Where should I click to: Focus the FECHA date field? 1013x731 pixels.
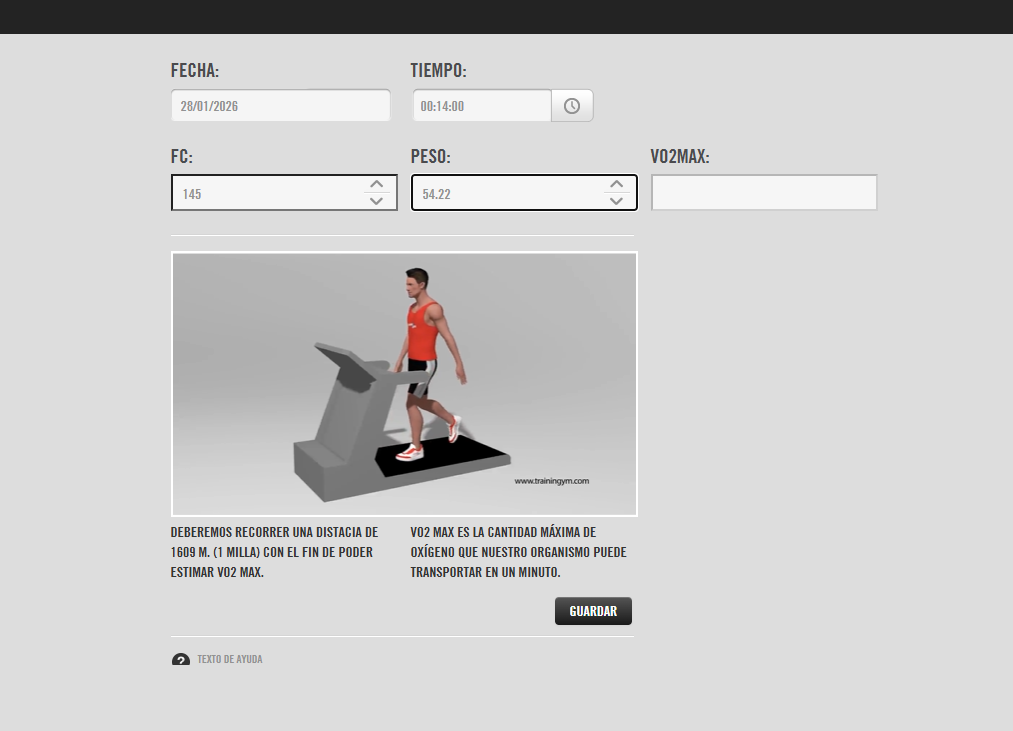tap(280, 106)
